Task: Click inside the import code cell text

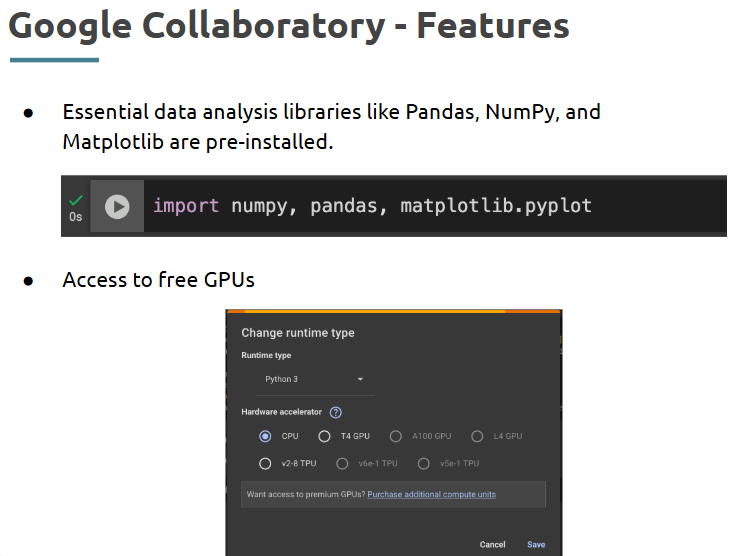Action: point(372,206)
